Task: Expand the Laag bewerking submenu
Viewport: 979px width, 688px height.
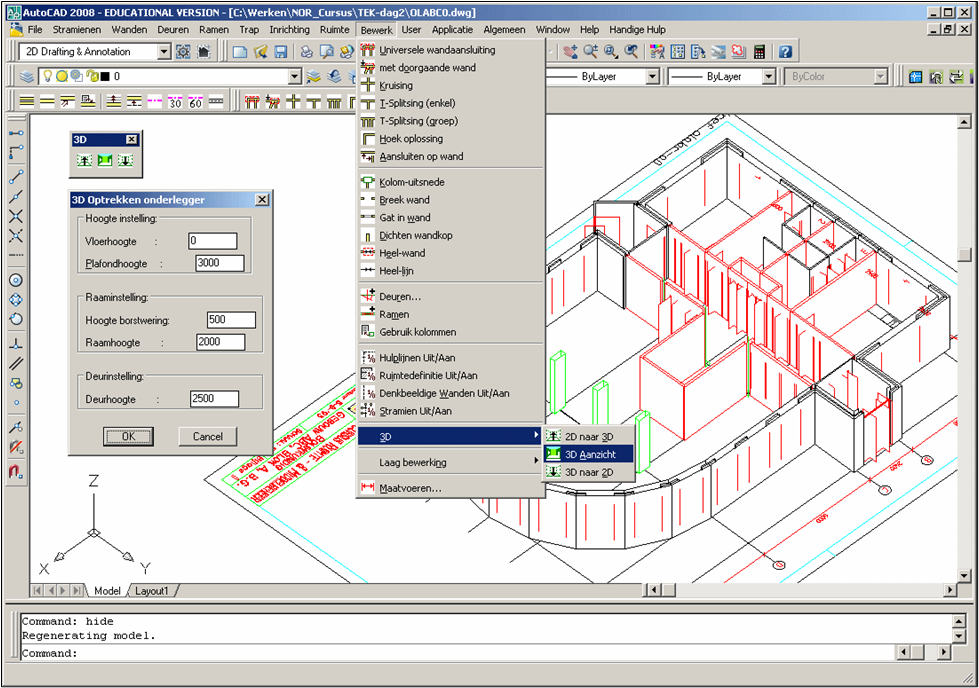Action: [451, 463]
